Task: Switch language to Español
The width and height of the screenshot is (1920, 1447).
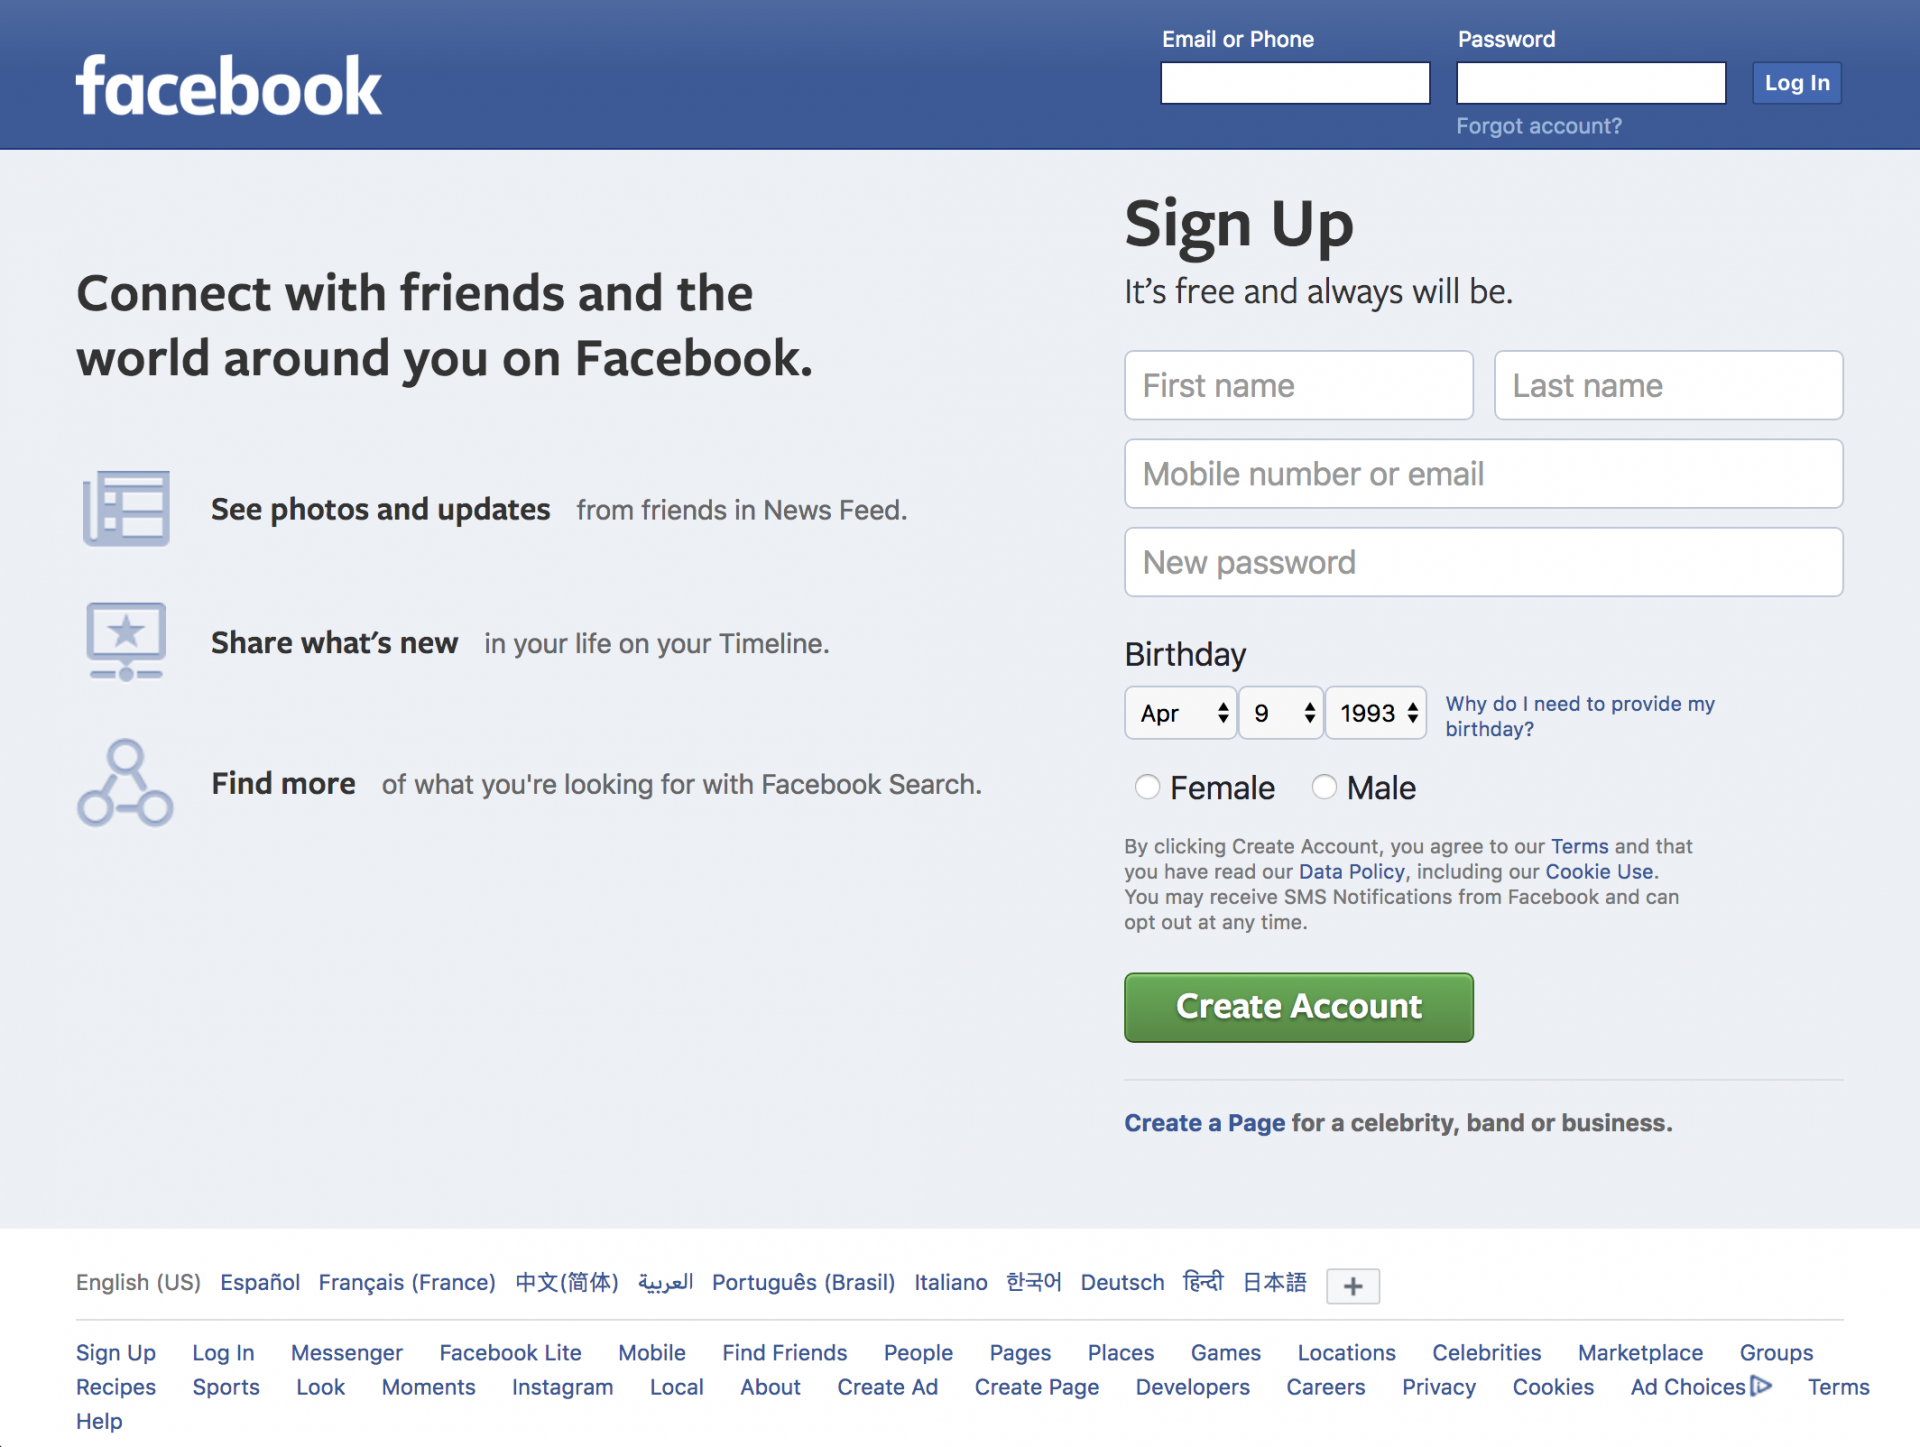Action: (260, 1282)
